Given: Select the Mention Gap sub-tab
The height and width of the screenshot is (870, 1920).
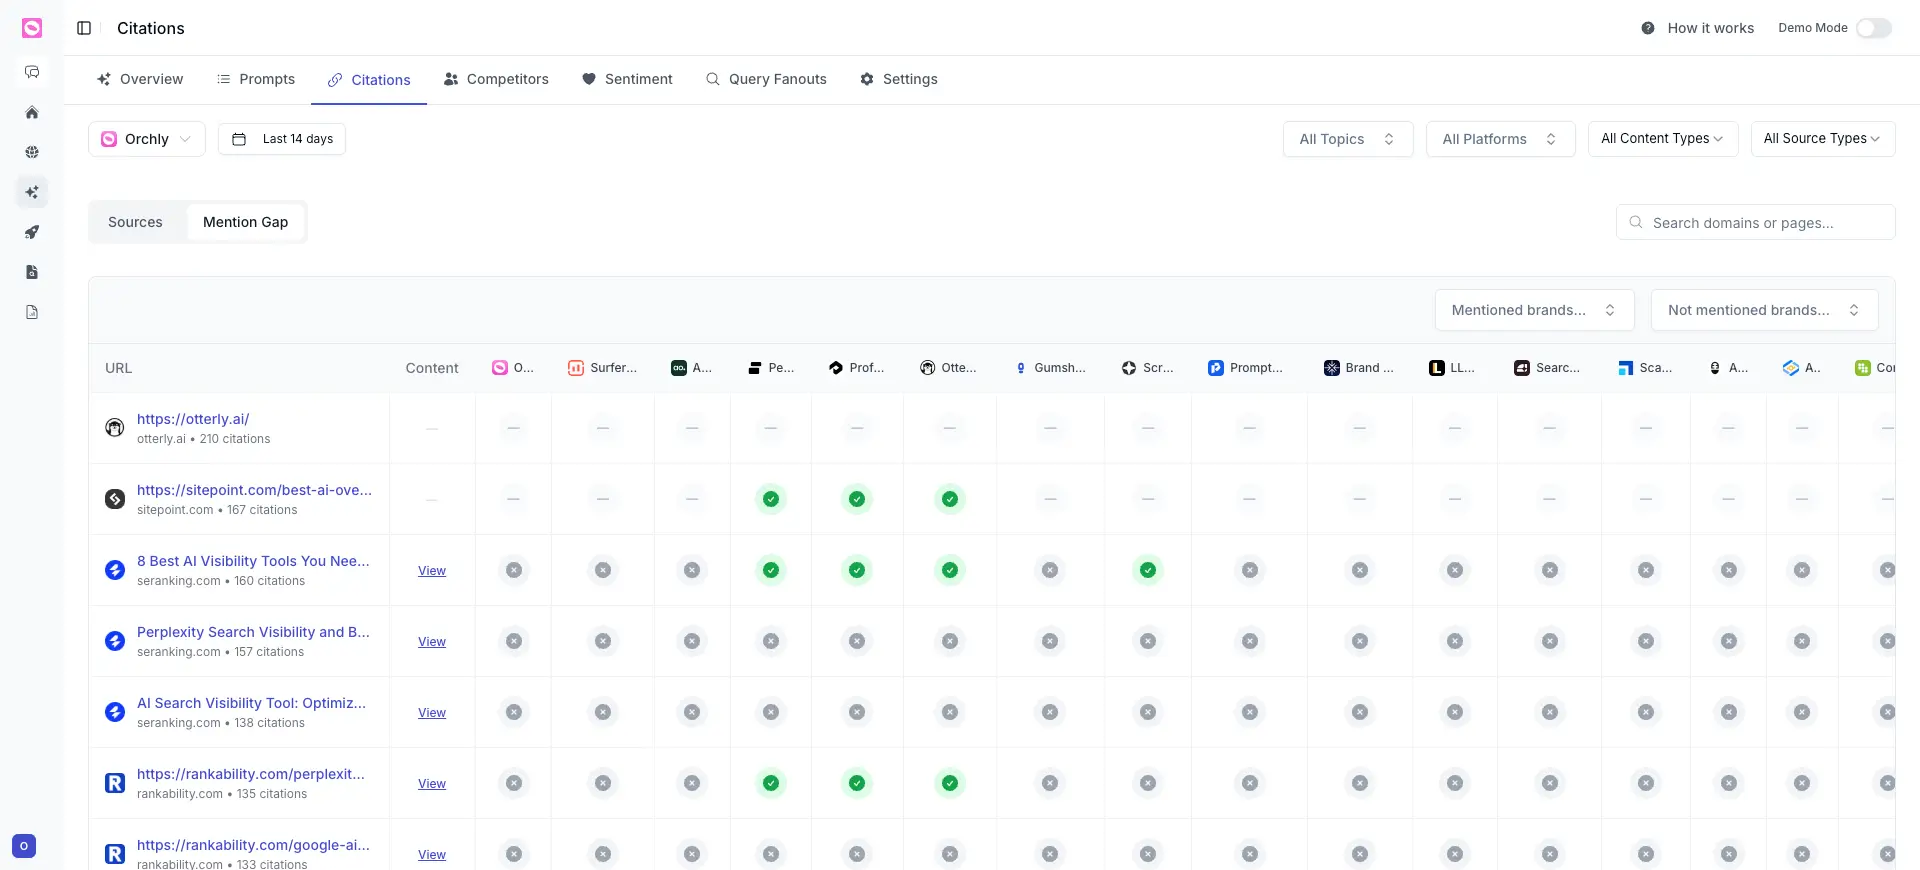Looking at the screenshot, I should click(245, 222).
